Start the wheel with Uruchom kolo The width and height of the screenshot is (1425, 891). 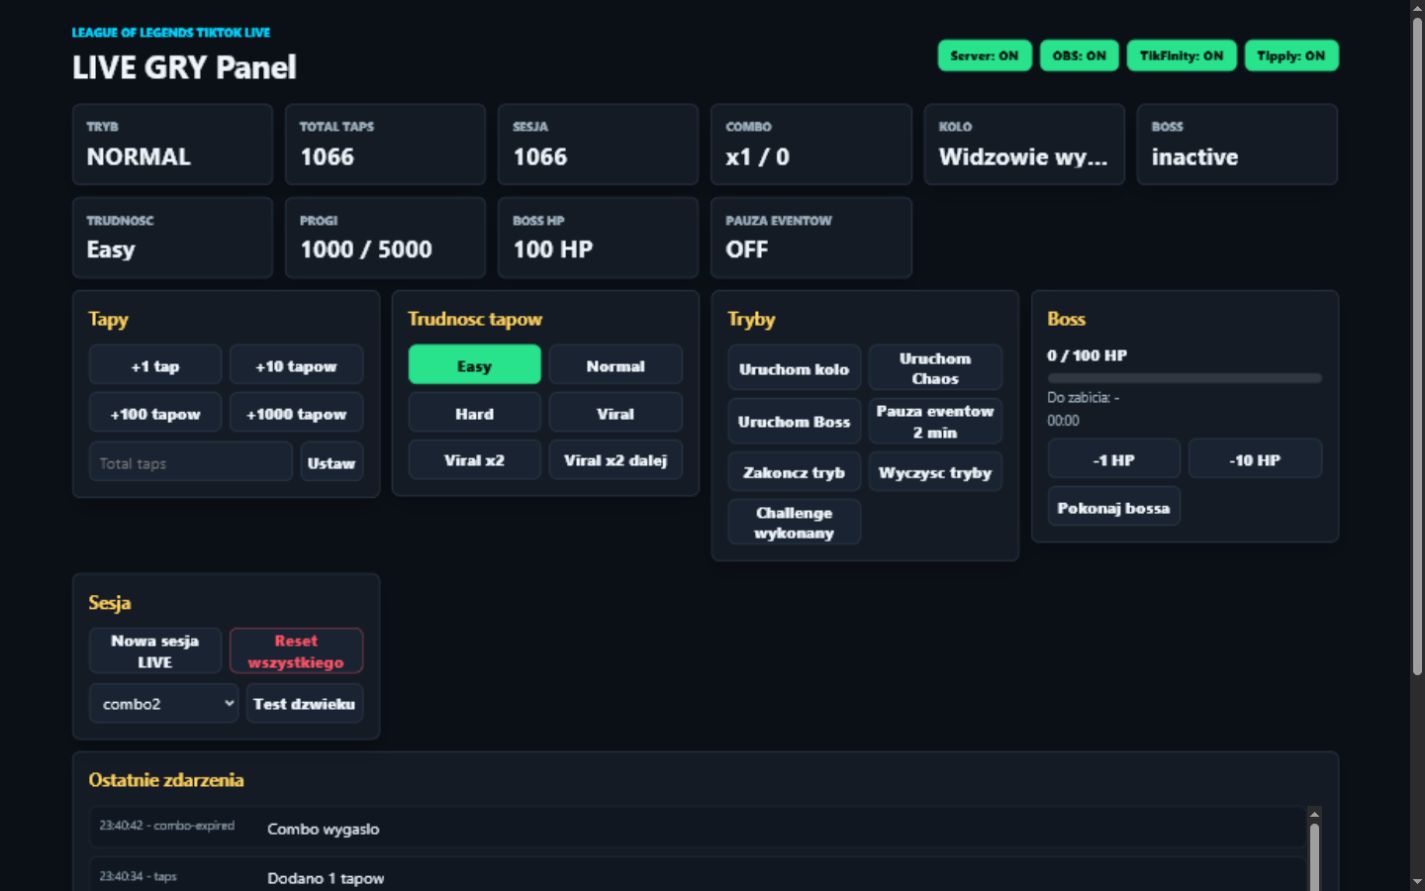pyautogui.click(x=794, y=369)
